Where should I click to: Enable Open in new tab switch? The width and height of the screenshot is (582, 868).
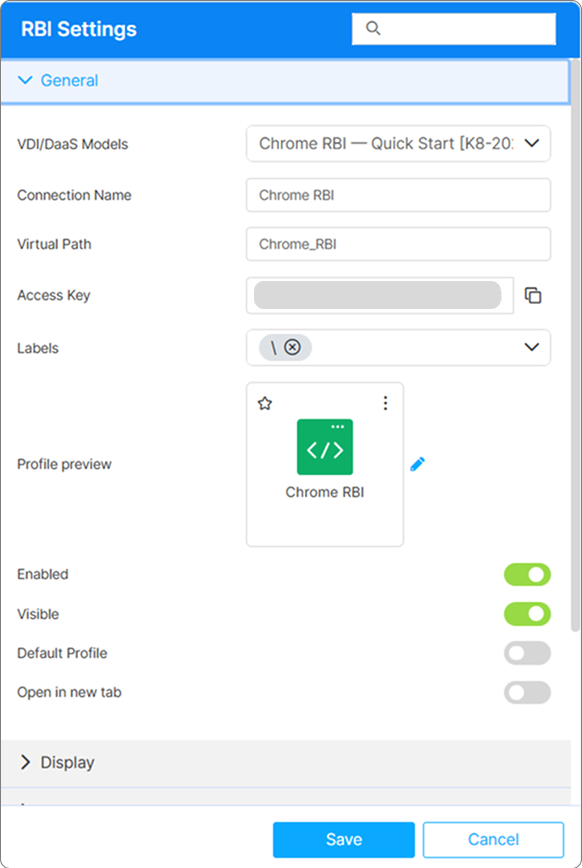(527, 693)
